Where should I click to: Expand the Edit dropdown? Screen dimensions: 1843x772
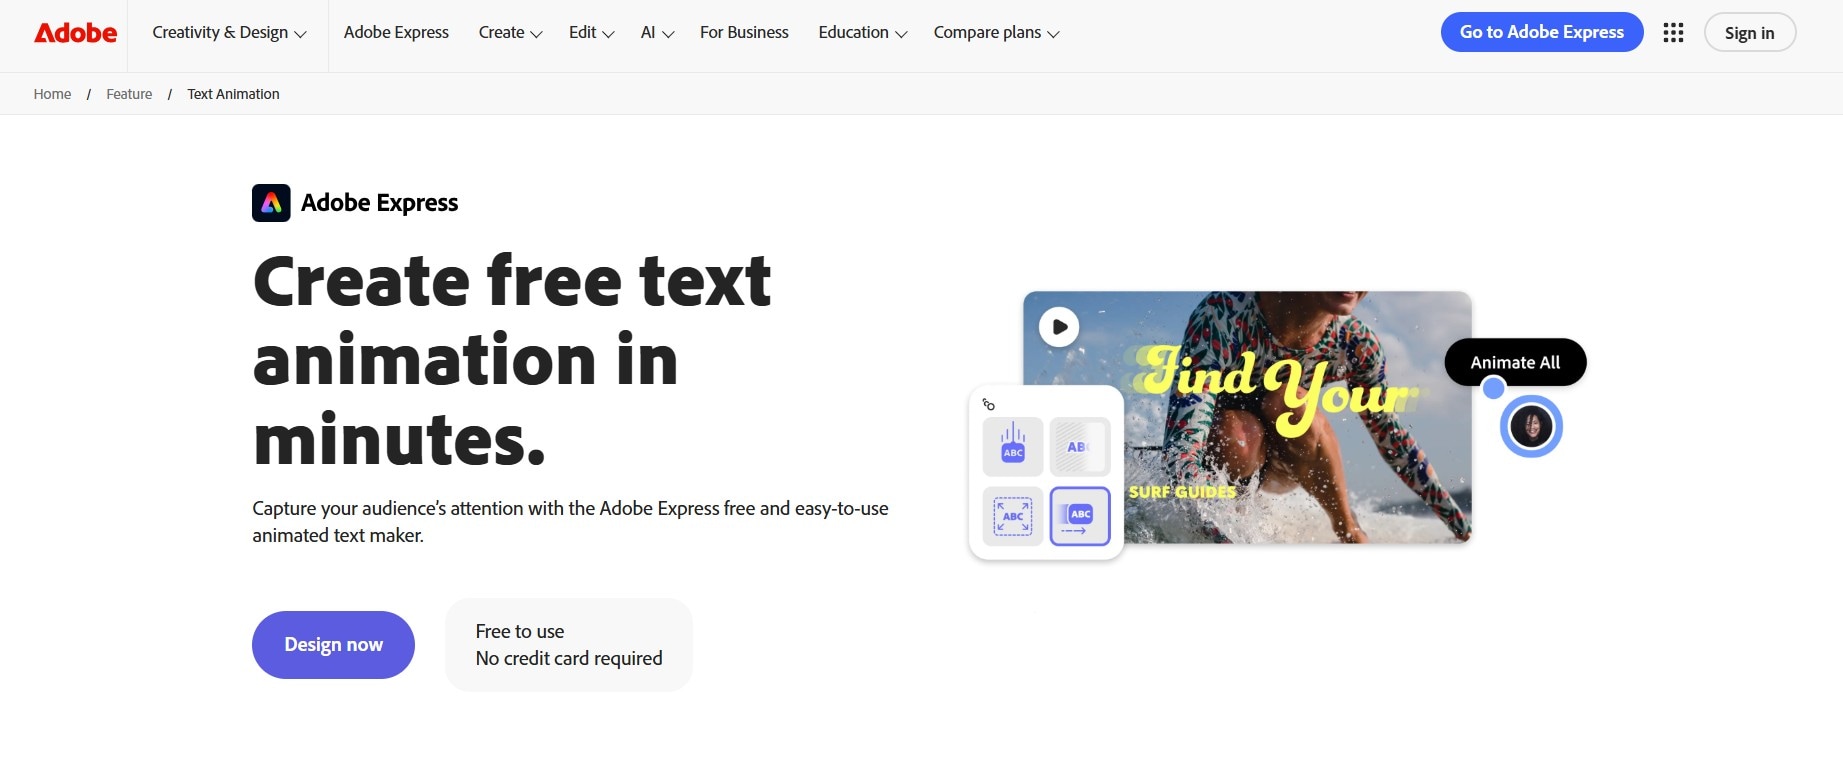[x=591, y=33]
